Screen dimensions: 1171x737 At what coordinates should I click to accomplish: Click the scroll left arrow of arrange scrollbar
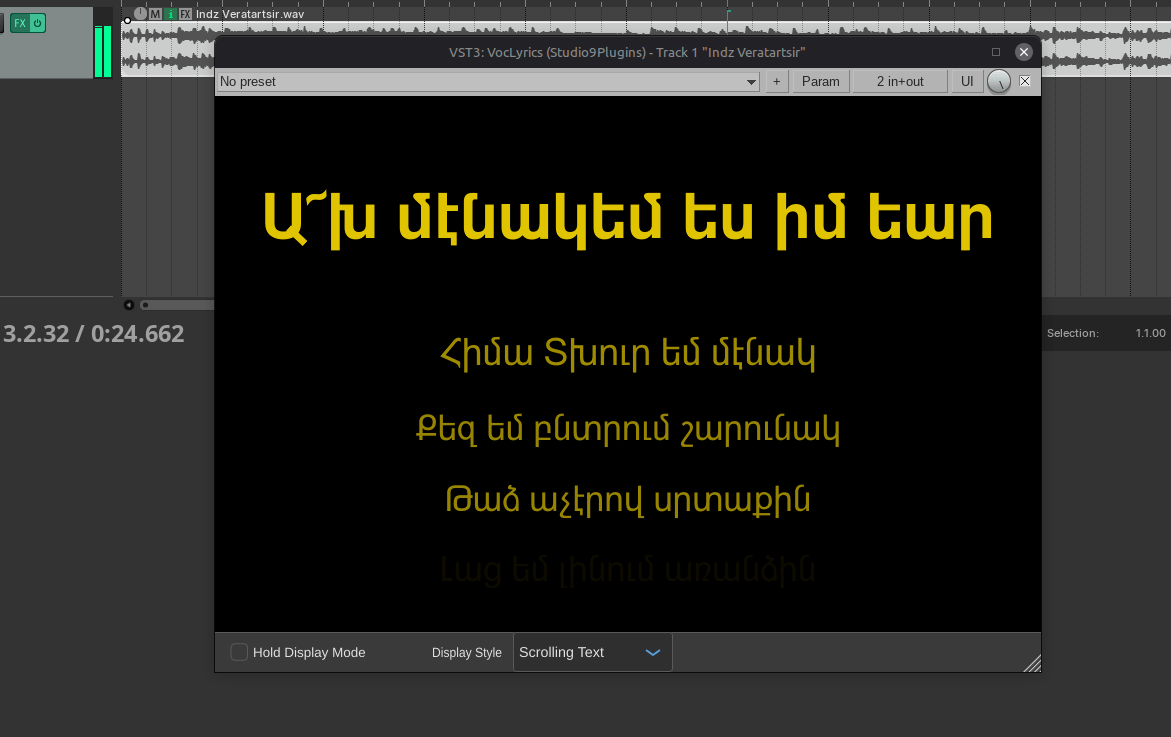128,305
